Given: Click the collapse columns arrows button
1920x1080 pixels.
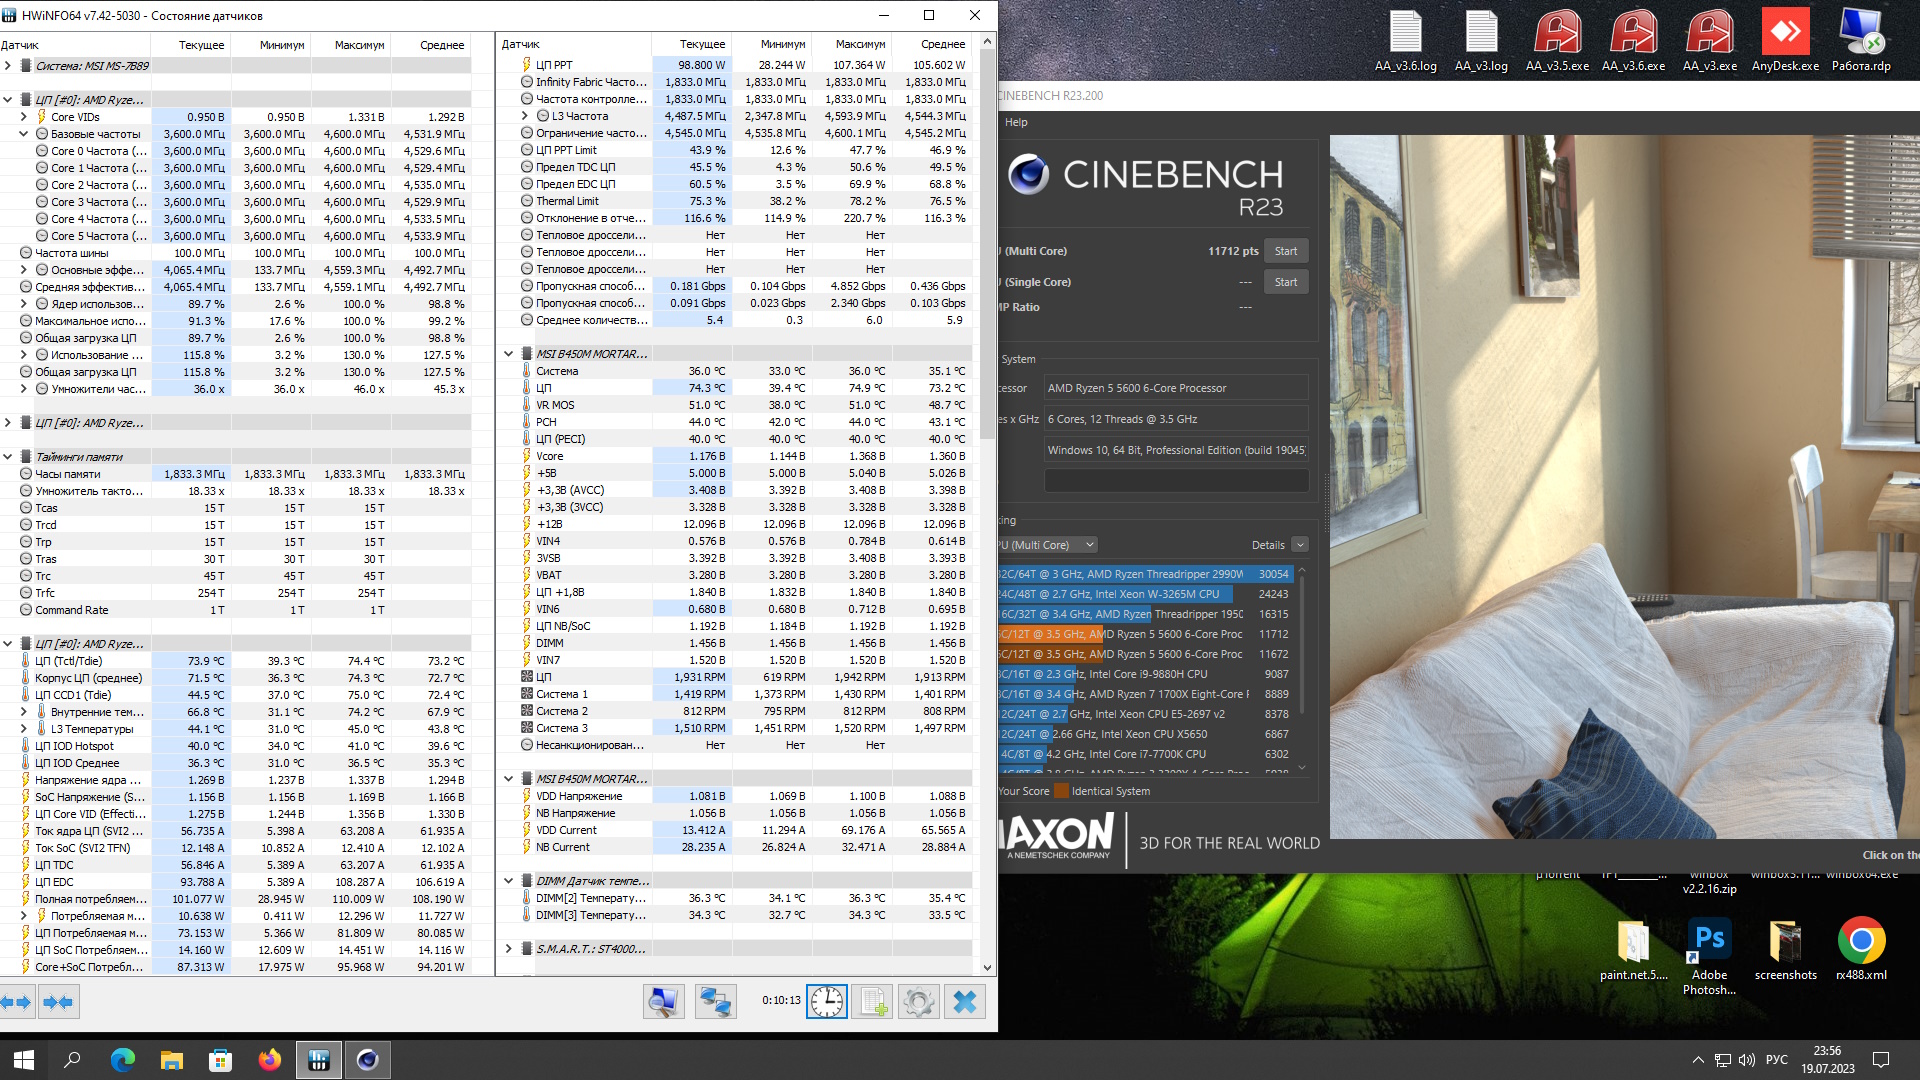Looking at the screenshot, I should point(58,1002).
